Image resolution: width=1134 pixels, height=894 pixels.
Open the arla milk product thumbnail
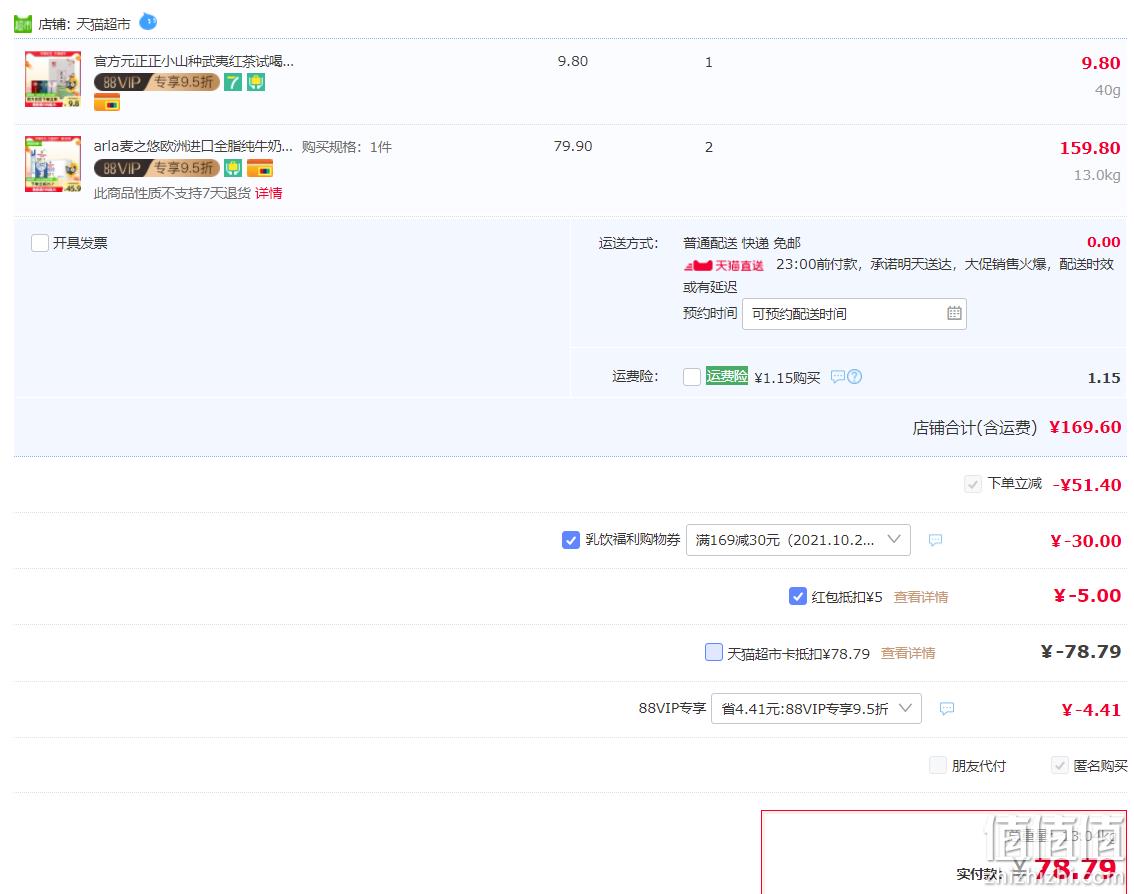pyautogui.click(x=53, y=163)
